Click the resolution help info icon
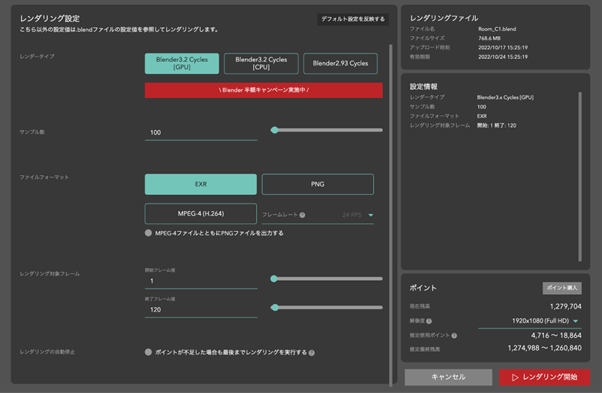 coord(429,321)
